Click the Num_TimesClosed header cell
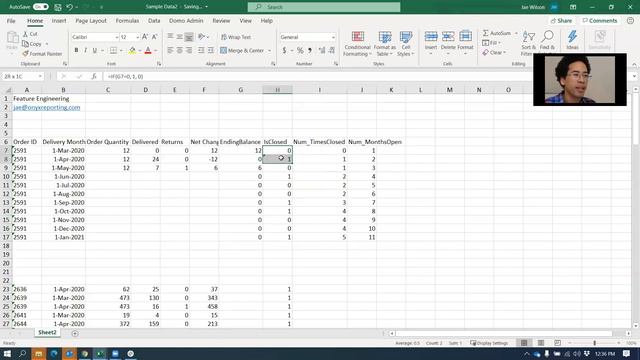Screen dimensions: 640x360 (x=319, y=142)
